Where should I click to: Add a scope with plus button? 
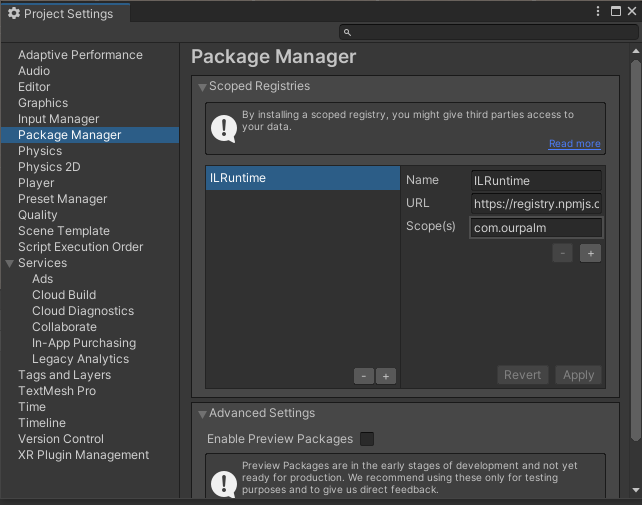[590, 253]
